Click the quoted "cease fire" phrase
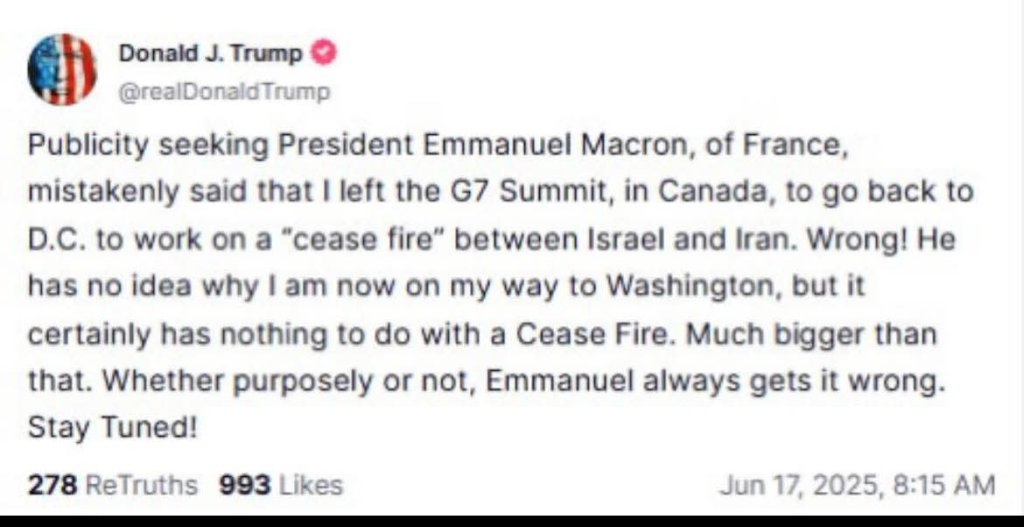Screen dimensions: 1024x527 [364, 240]
